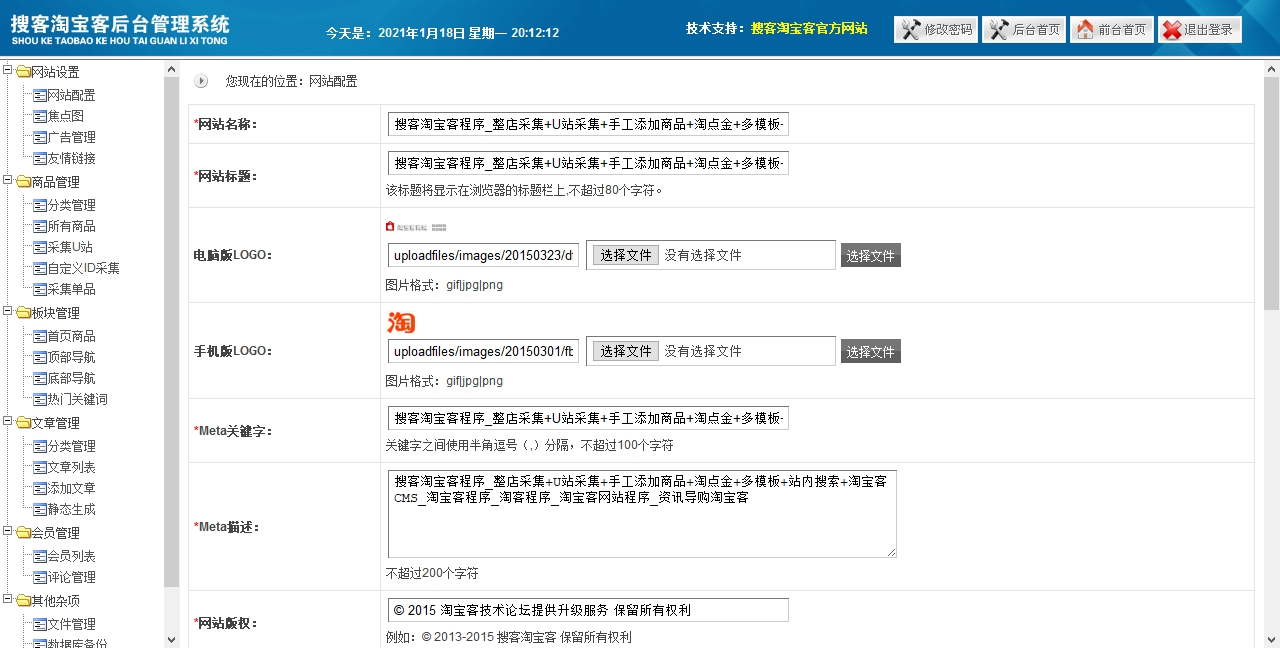Click the breadcrumb arrow icon before 您现在的位置
Image resolution: width=1280 pixels, height=648 pixels.
click(x=201, y=81)
